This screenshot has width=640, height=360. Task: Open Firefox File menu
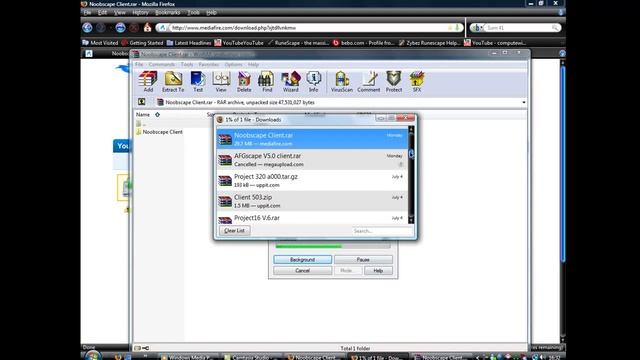click(x=87, y=13)
